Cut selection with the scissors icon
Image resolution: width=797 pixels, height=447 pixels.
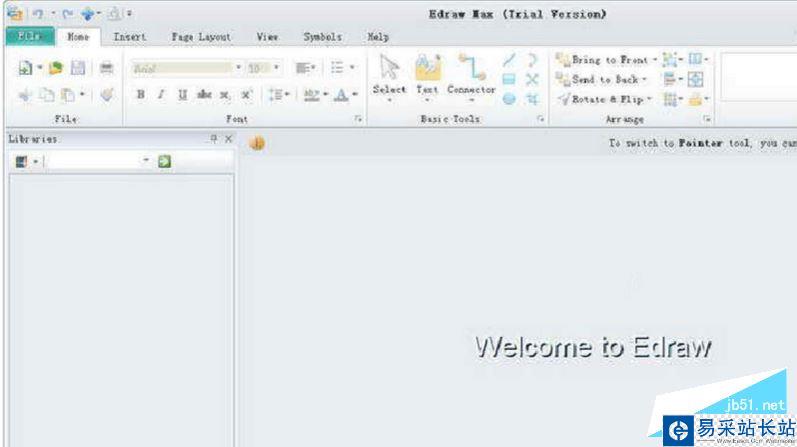(25, 95)
